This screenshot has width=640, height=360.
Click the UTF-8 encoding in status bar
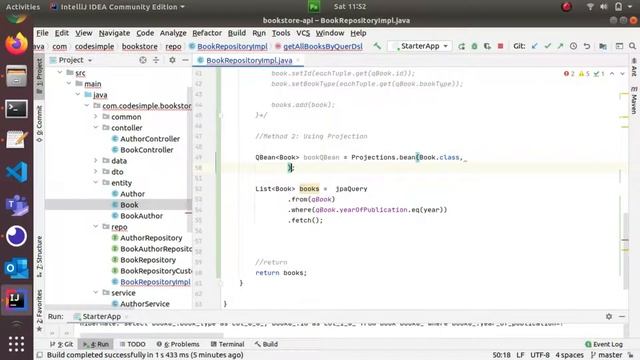[540, 355]
